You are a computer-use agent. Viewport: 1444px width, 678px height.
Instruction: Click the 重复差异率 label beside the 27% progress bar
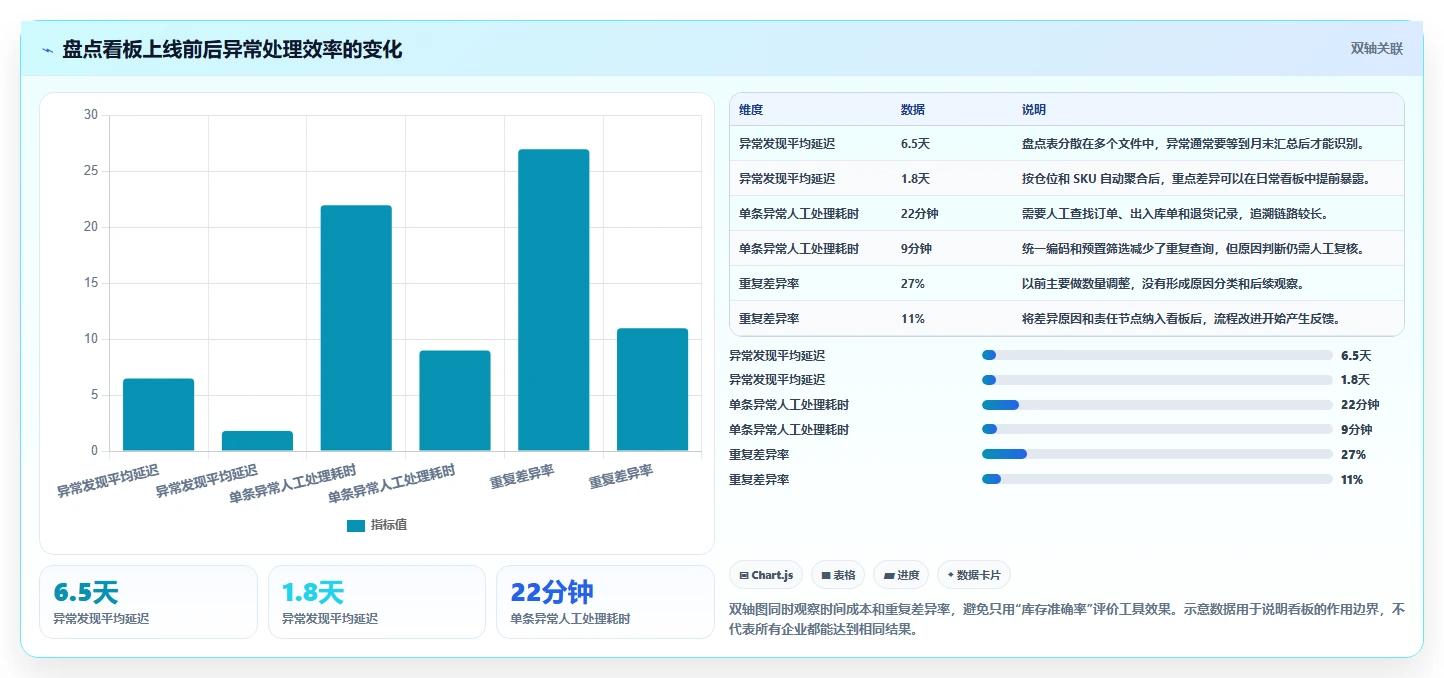[x=759, y=454]
